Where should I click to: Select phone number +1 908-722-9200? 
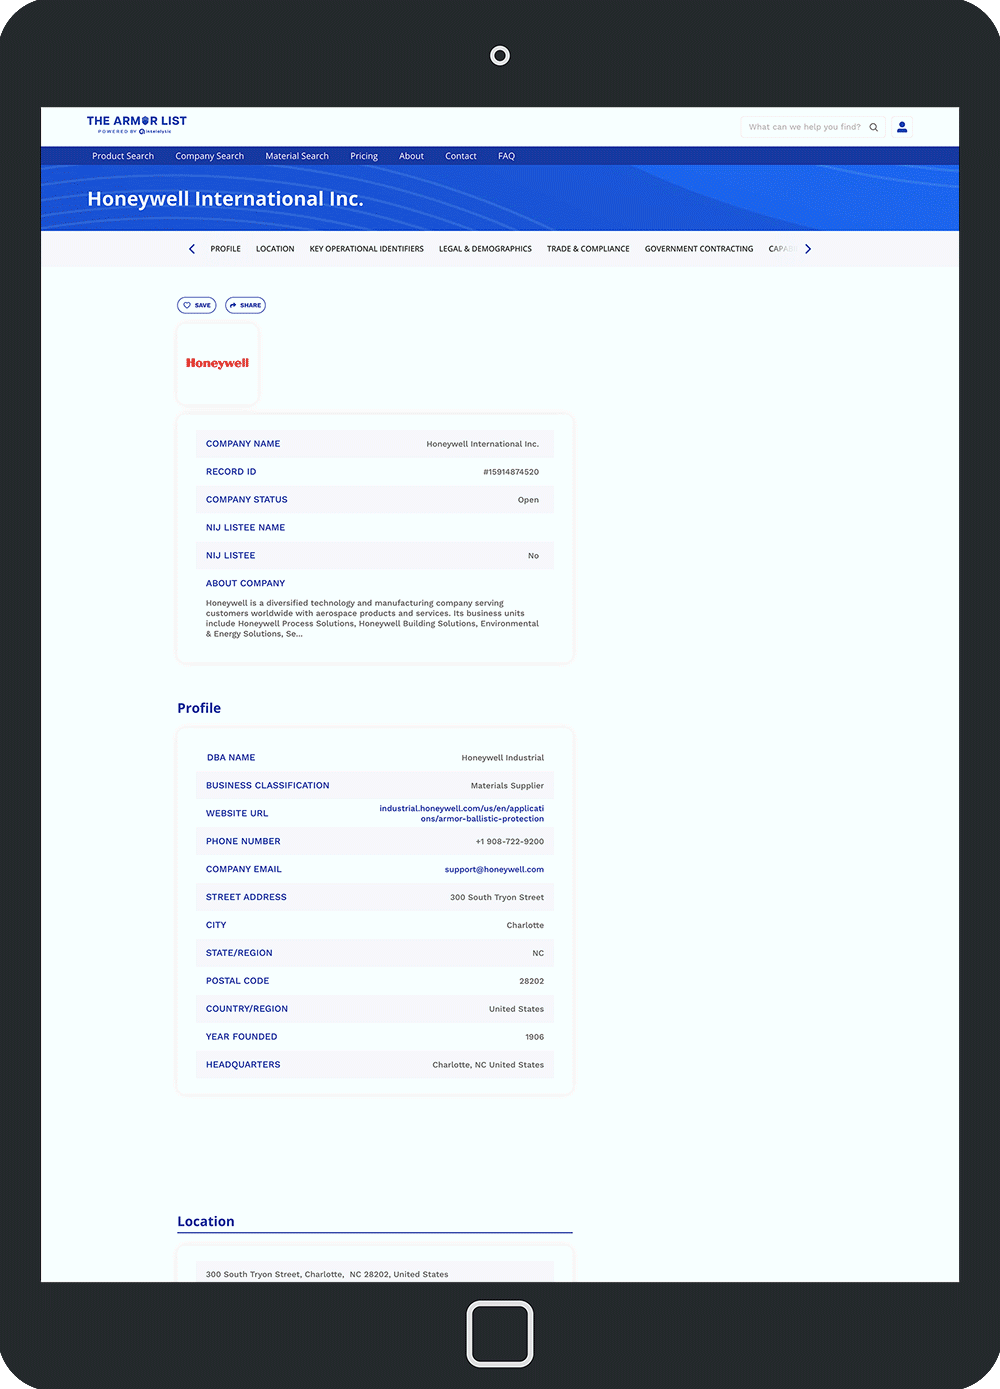510,842
